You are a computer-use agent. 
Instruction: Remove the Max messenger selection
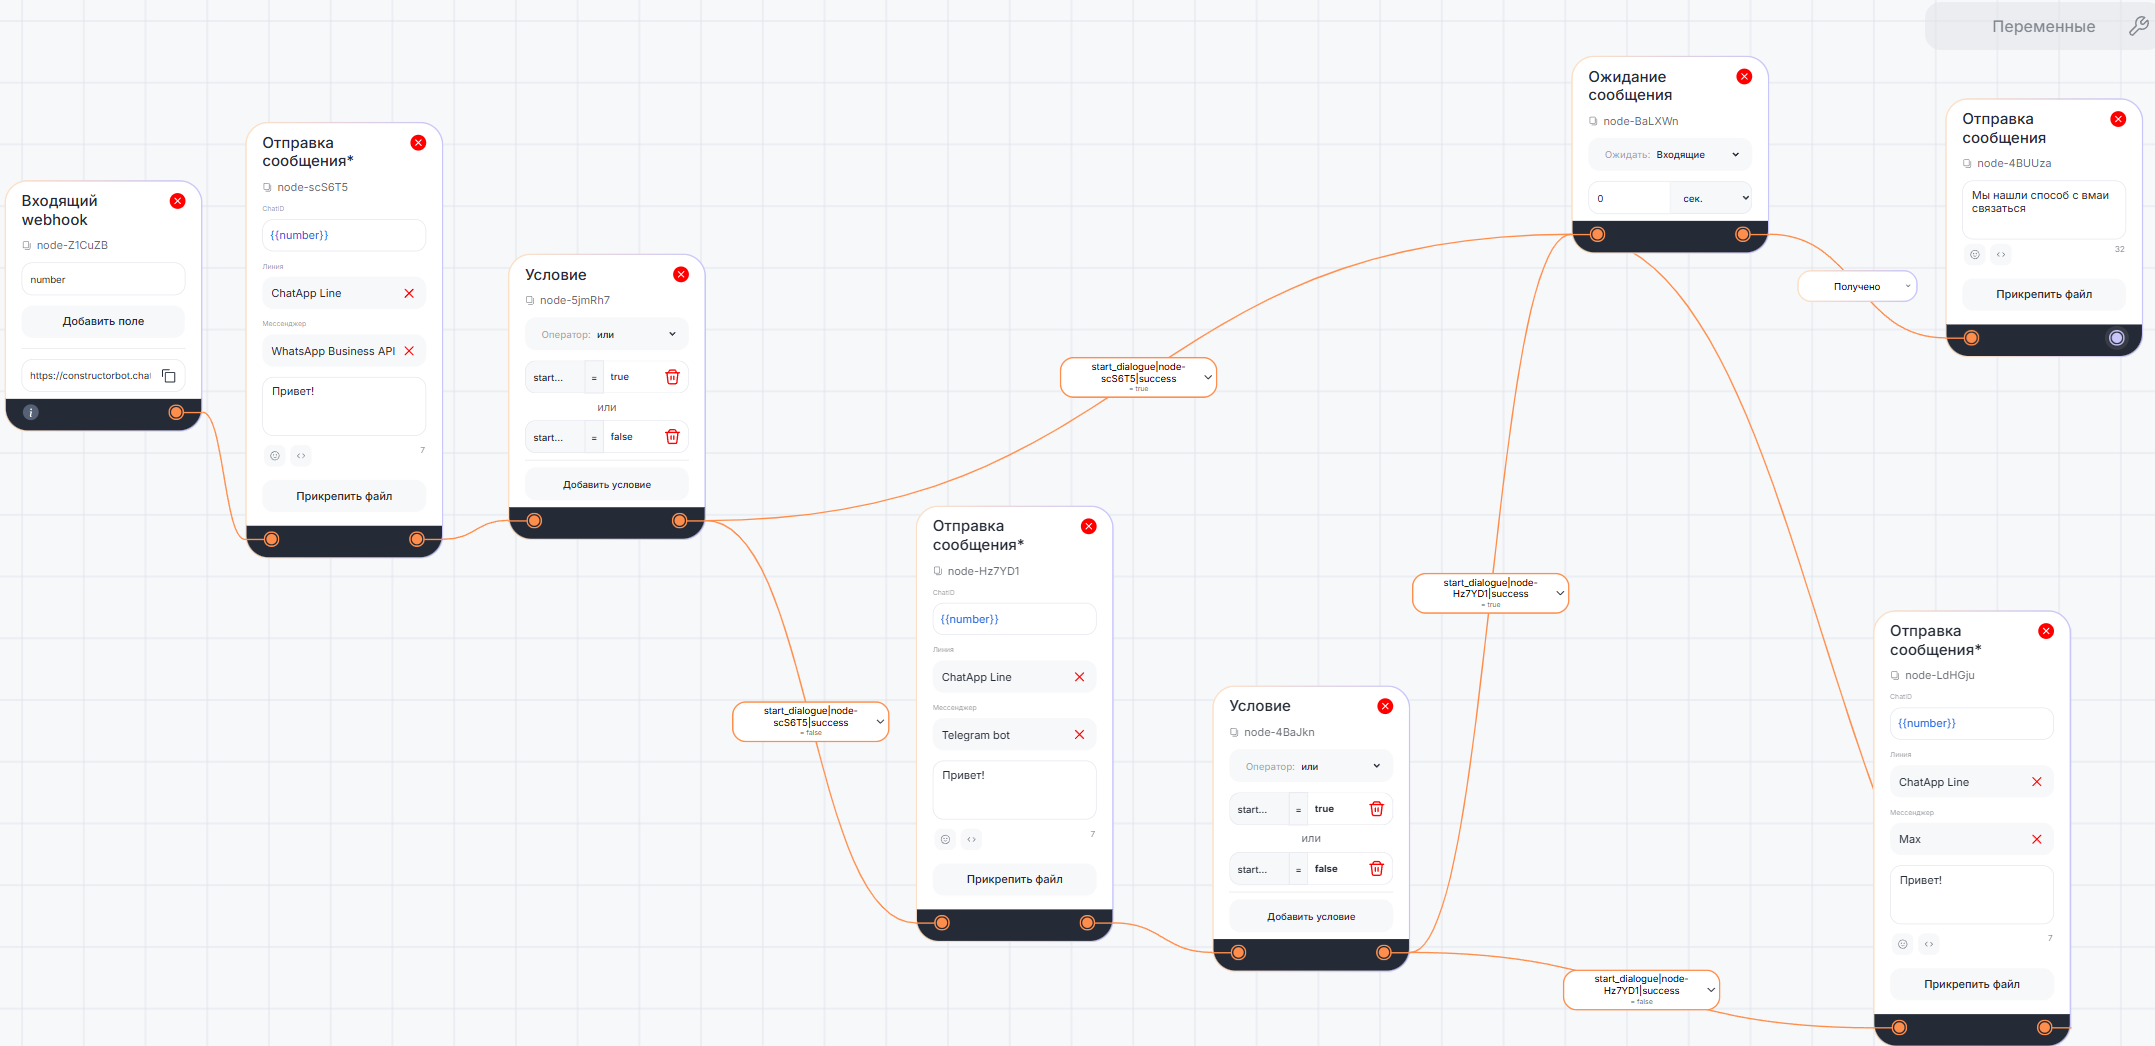[x=2036, y=840]
